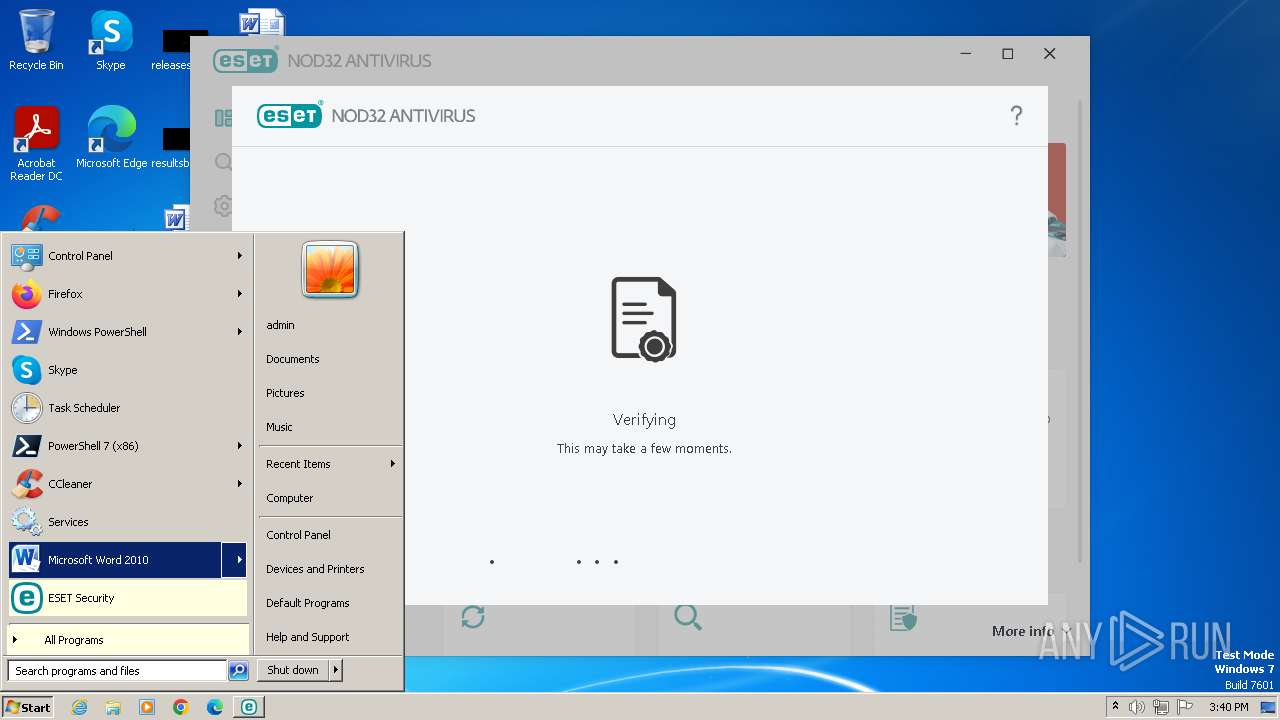
Task: Open PowerShell 7 (x86) entry
Action: tap(128, 446)
